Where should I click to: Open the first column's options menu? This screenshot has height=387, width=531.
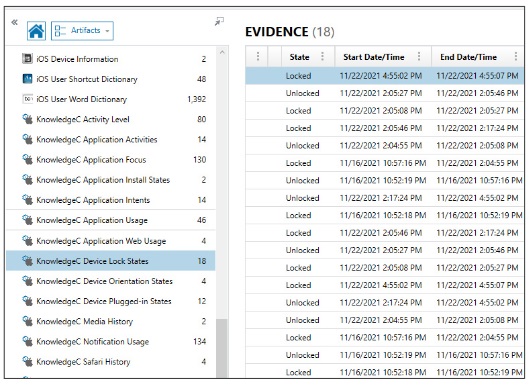click(x=258, y=57)
